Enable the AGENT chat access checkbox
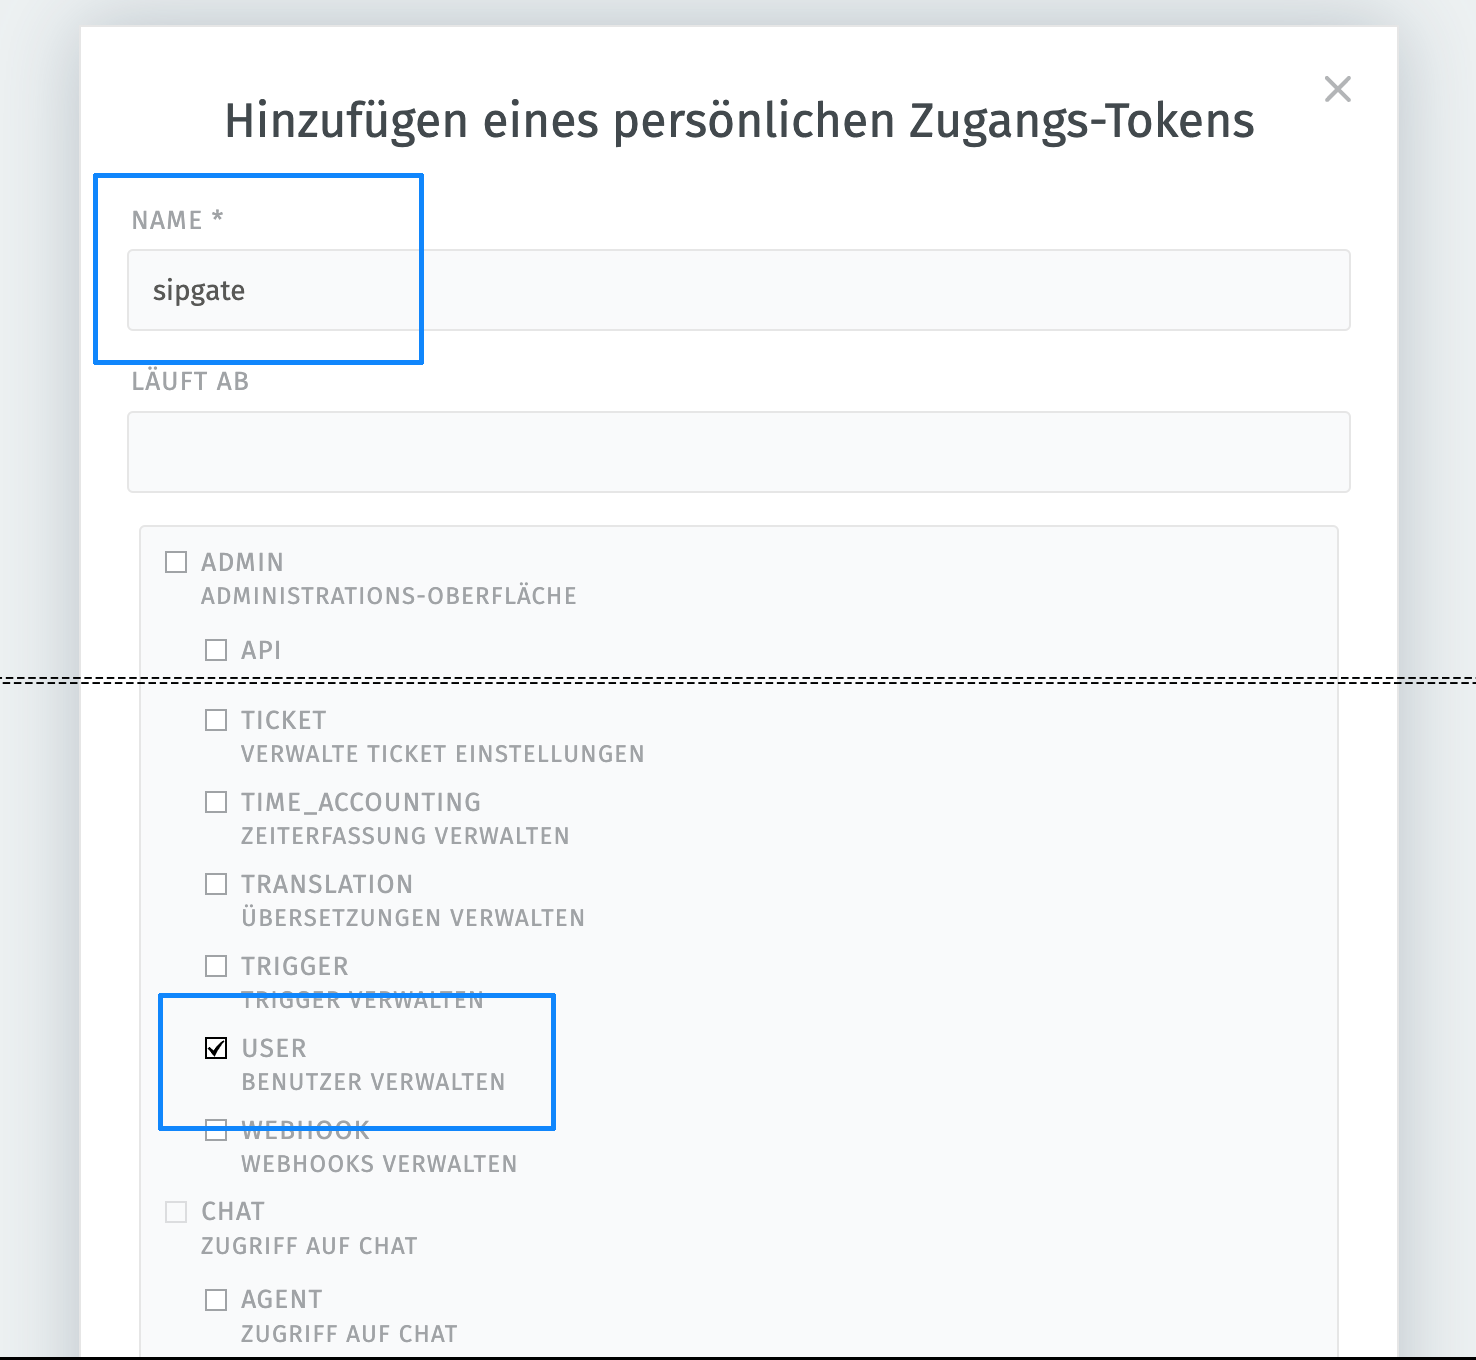 [x=215, y=1298]
